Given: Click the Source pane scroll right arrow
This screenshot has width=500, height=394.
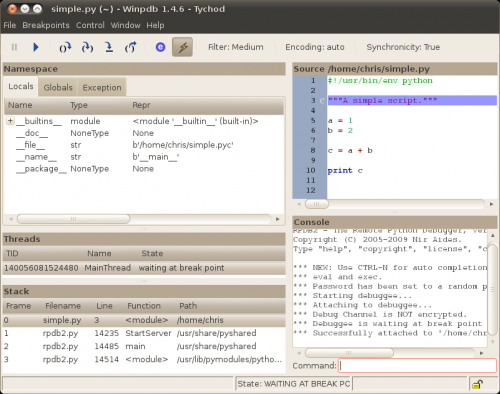Looking at the screenshot, I should (491, 204).
